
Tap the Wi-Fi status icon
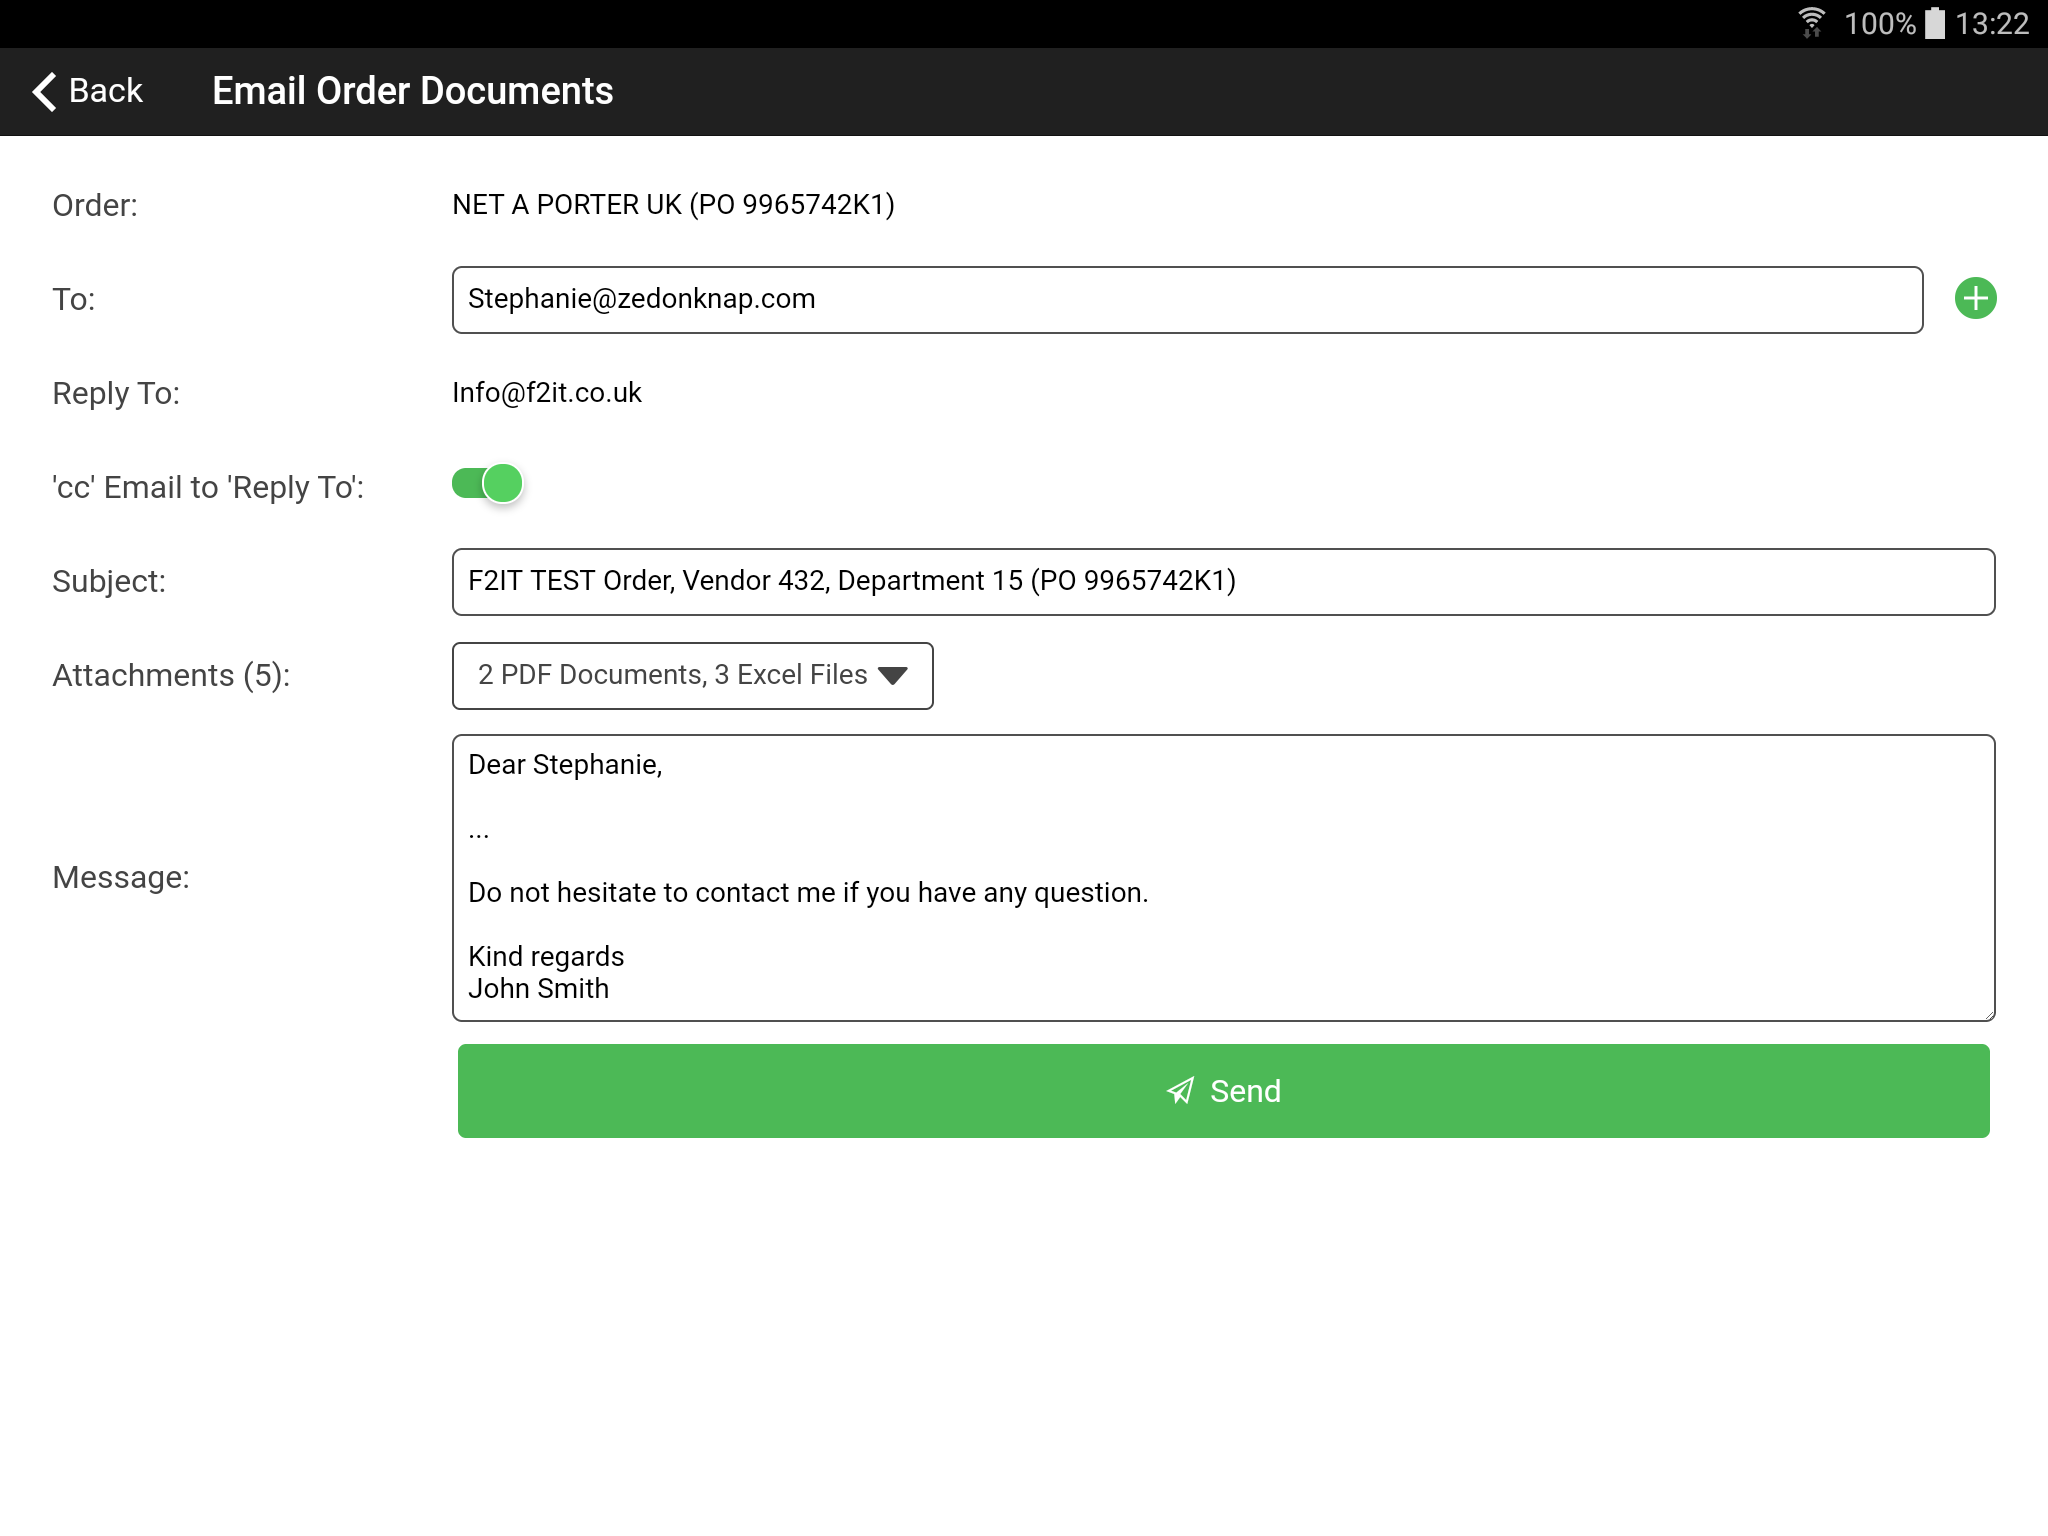1811,23
